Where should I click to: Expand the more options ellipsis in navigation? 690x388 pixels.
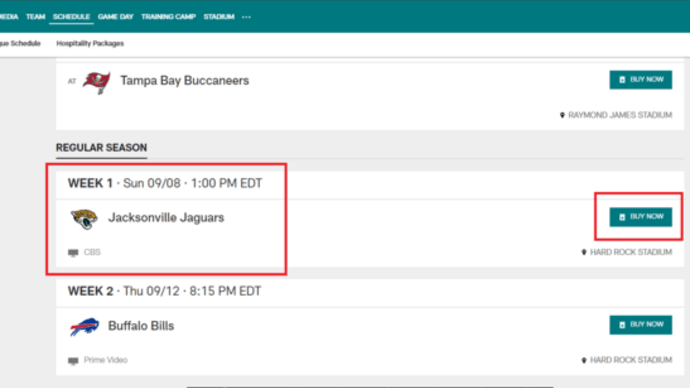246,17
